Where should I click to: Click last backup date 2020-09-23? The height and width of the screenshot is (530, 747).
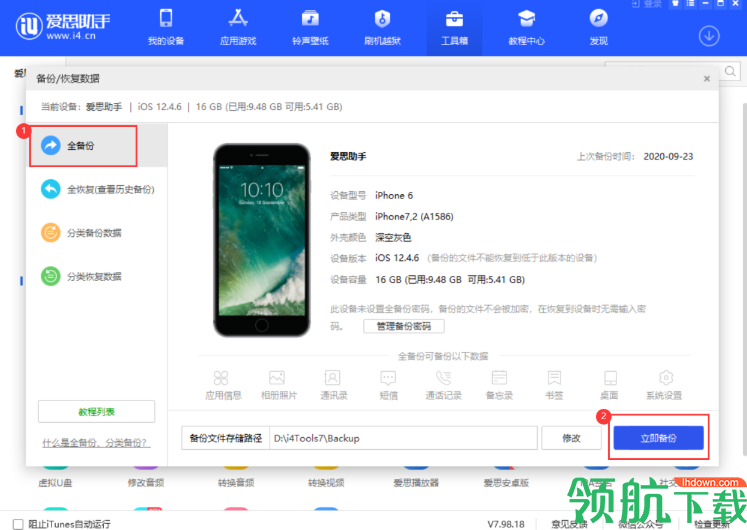[668, 157]
